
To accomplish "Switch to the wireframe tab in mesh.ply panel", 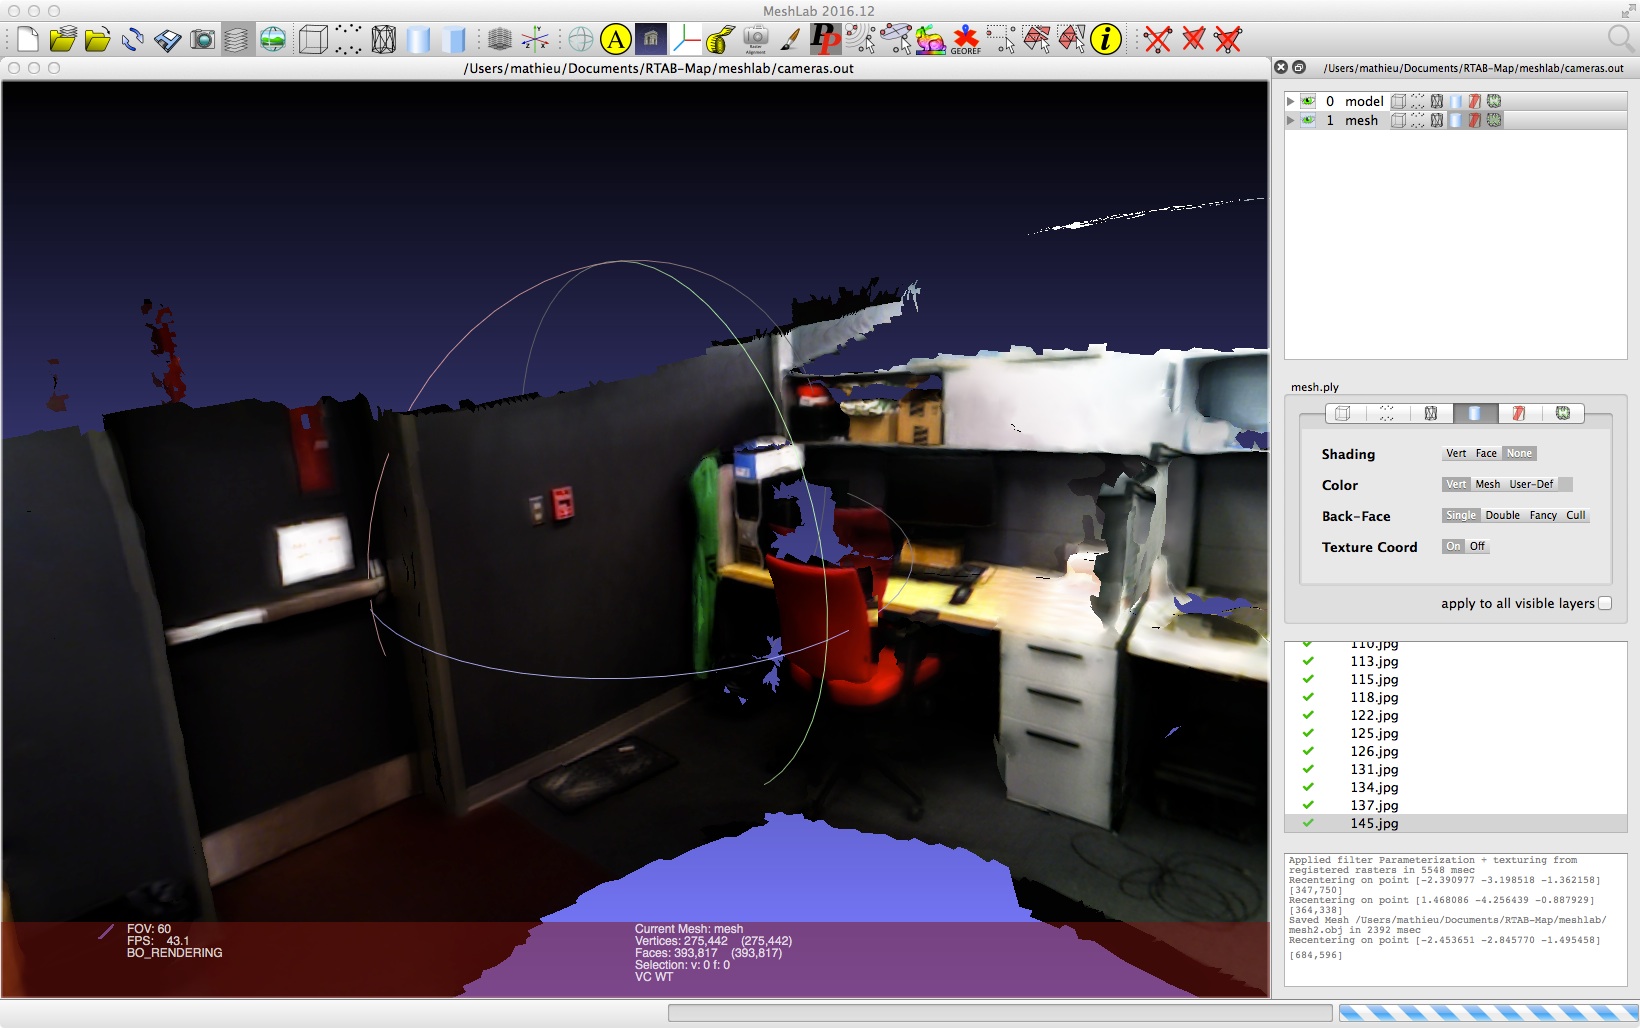I will [1431, 413].
